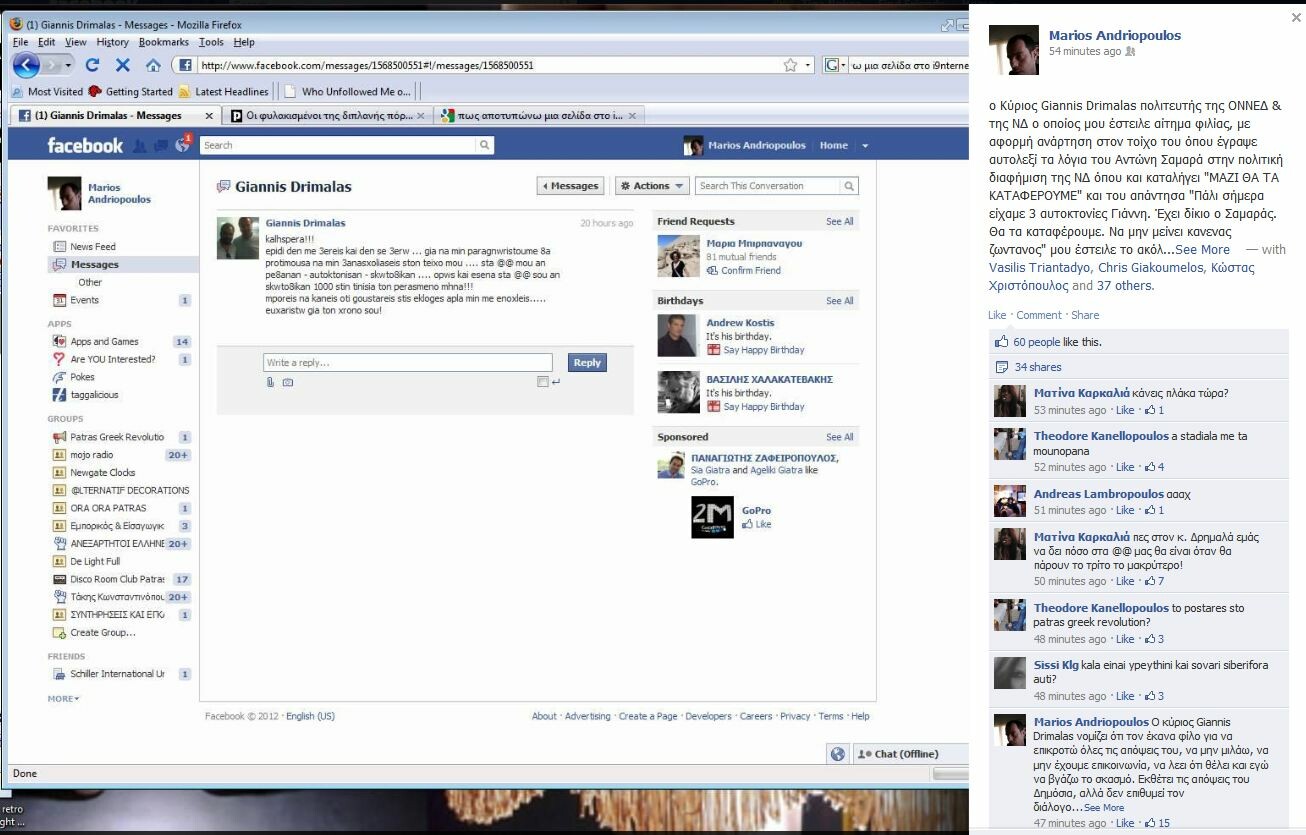1306x835 pixels.
Task: Click the Search This Conversation field
Action: pos(768,186)
